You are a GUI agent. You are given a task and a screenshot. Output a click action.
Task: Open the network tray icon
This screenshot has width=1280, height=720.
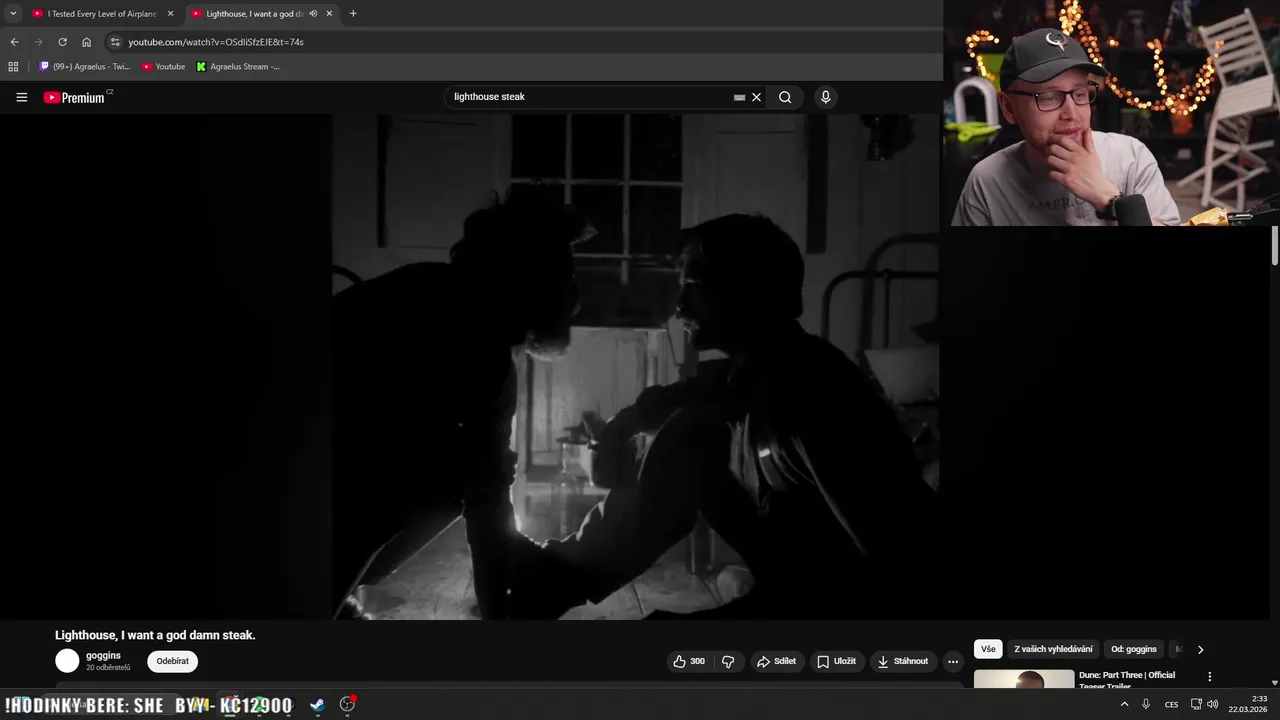(x=1196, y=704)
